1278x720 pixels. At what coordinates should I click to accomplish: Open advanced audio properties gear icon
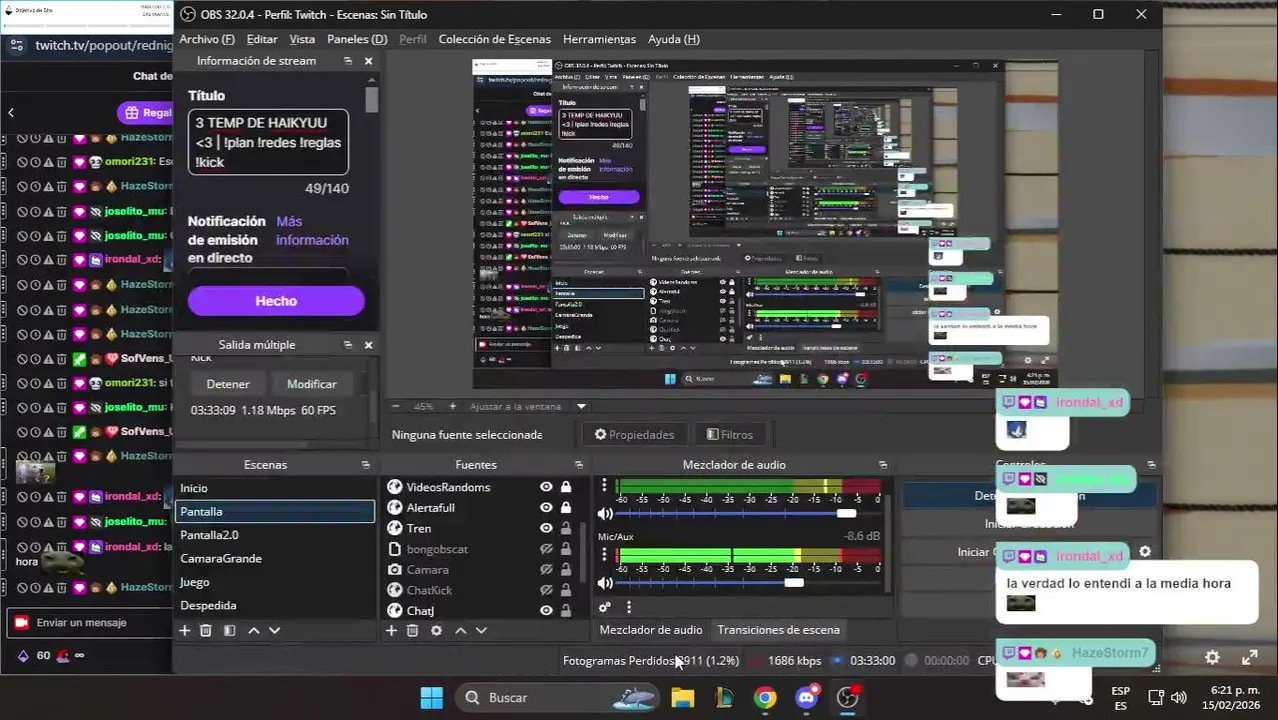pos(604,607)
